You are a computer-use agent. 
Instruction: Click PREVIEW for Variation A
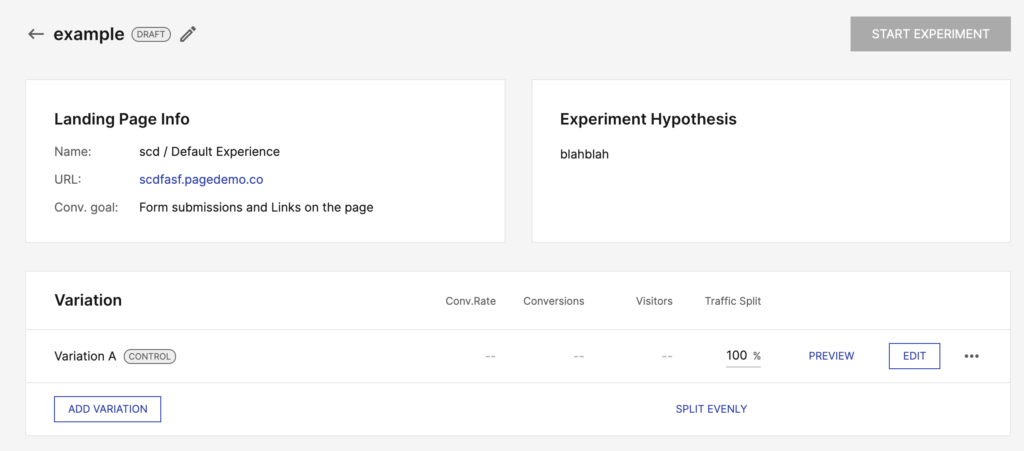(831, 356)
